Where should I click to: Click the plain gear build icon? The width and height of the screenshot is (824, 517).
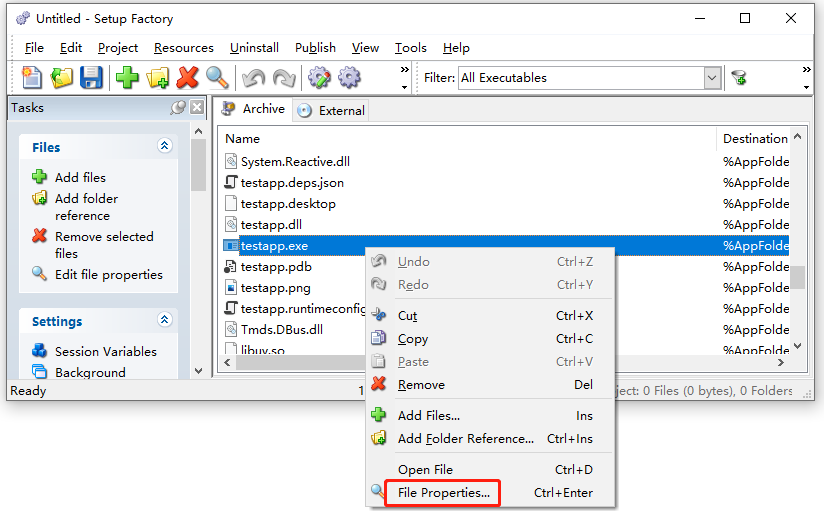[x=349, y=77]
